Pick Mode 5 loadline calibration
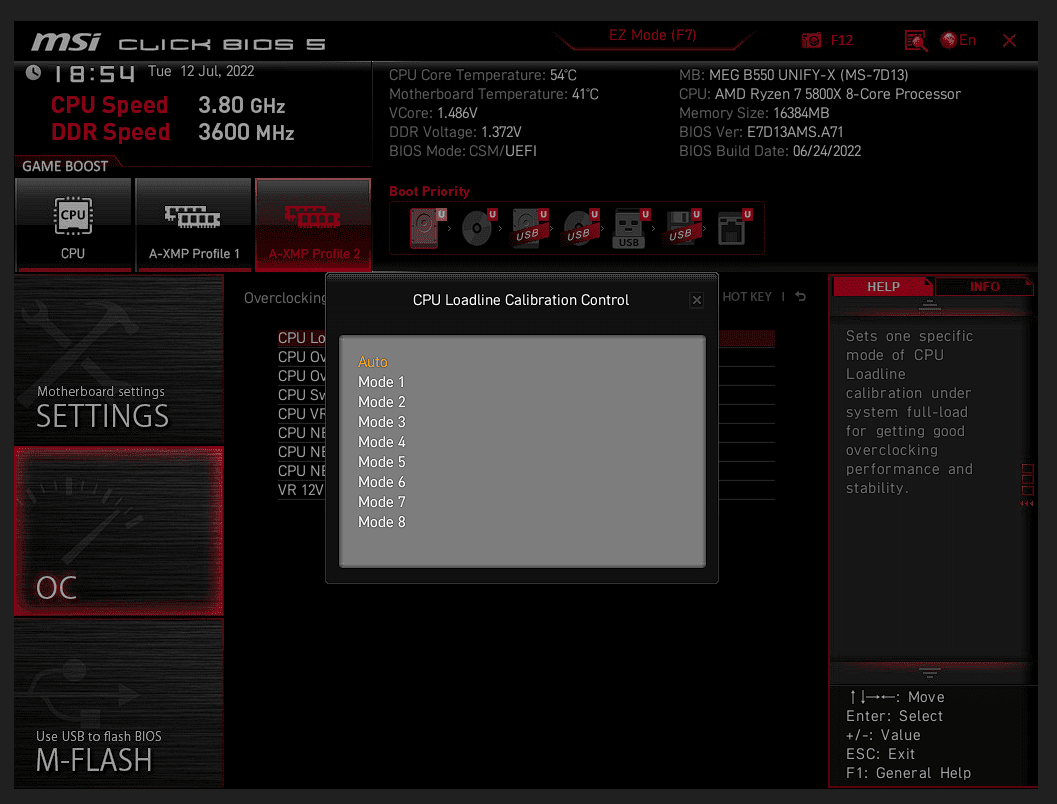Image resolution: width=1057 pixels, height=804 pixels. [x=382, y=462]
